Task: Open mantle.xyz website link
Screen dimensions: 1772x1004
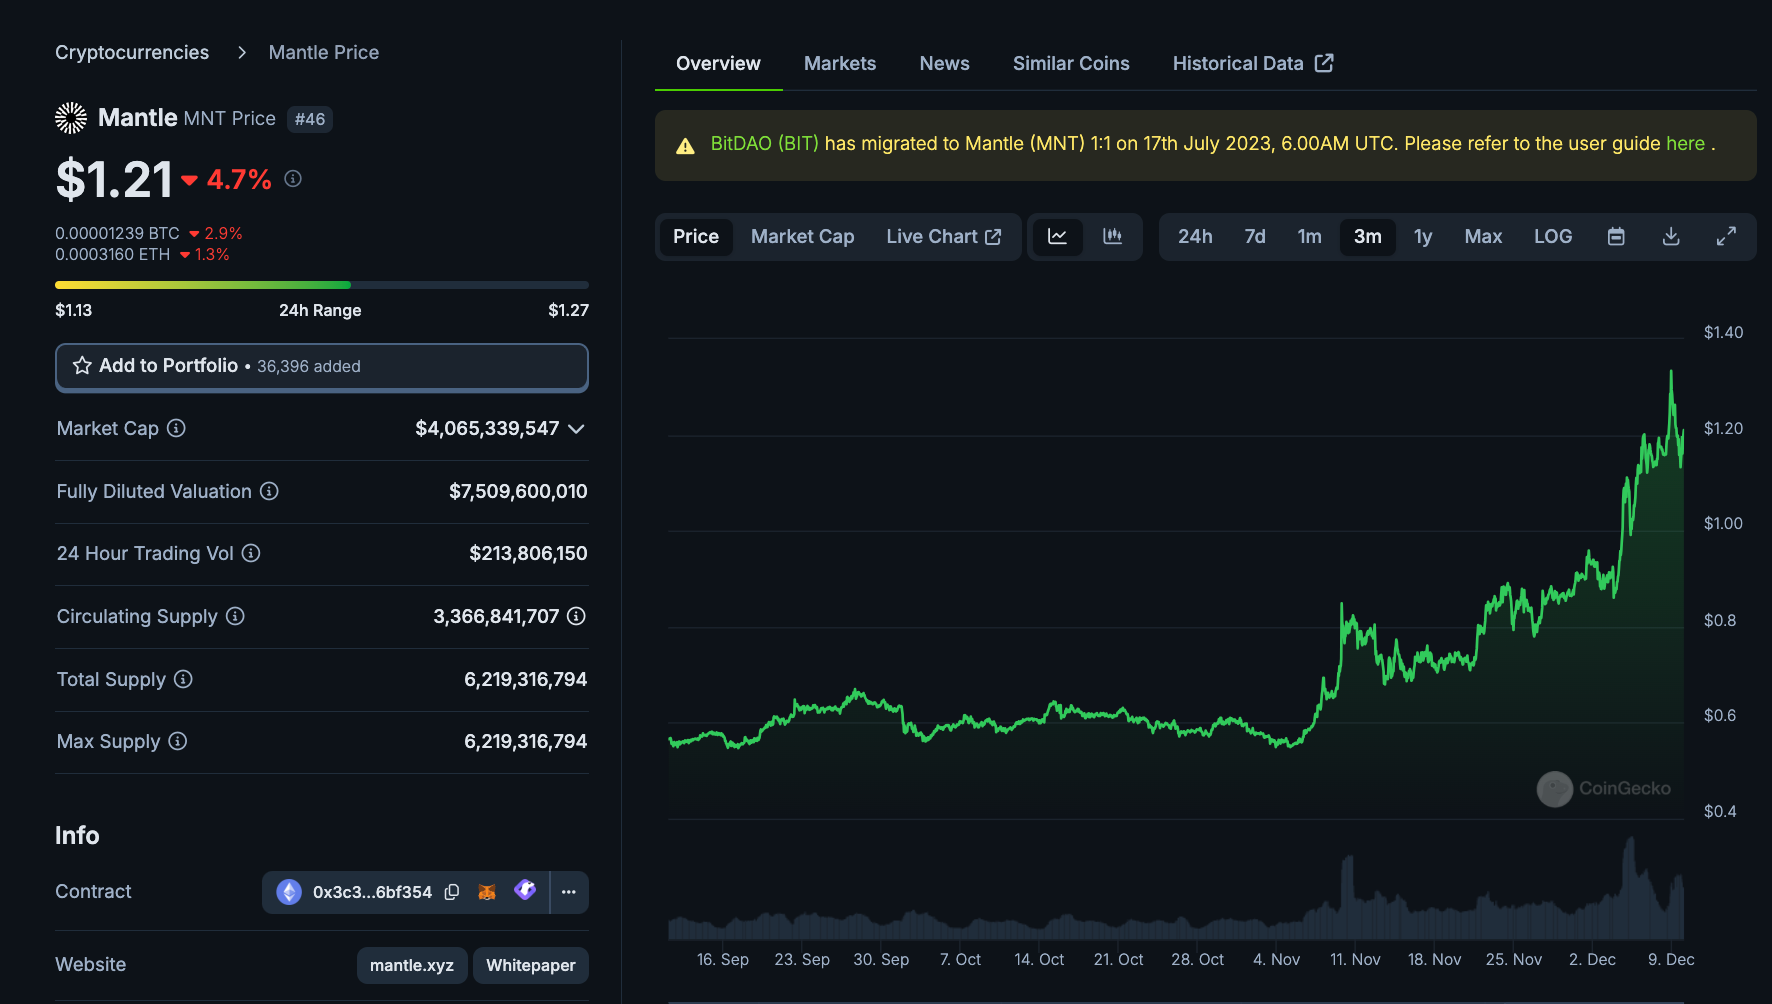Action: (412, 965)
